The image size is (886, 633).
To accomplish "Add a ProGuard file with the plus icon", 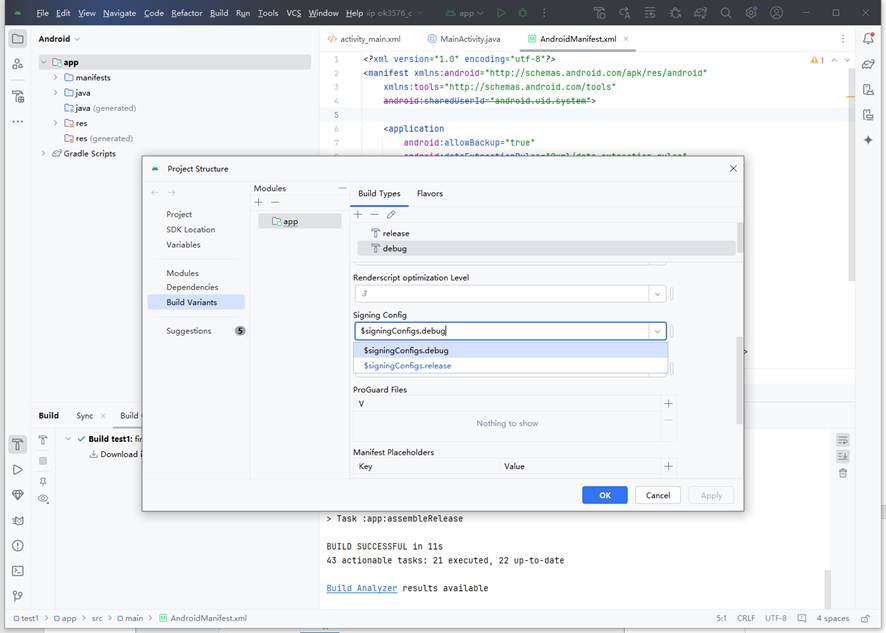I will tap(668, 404).
